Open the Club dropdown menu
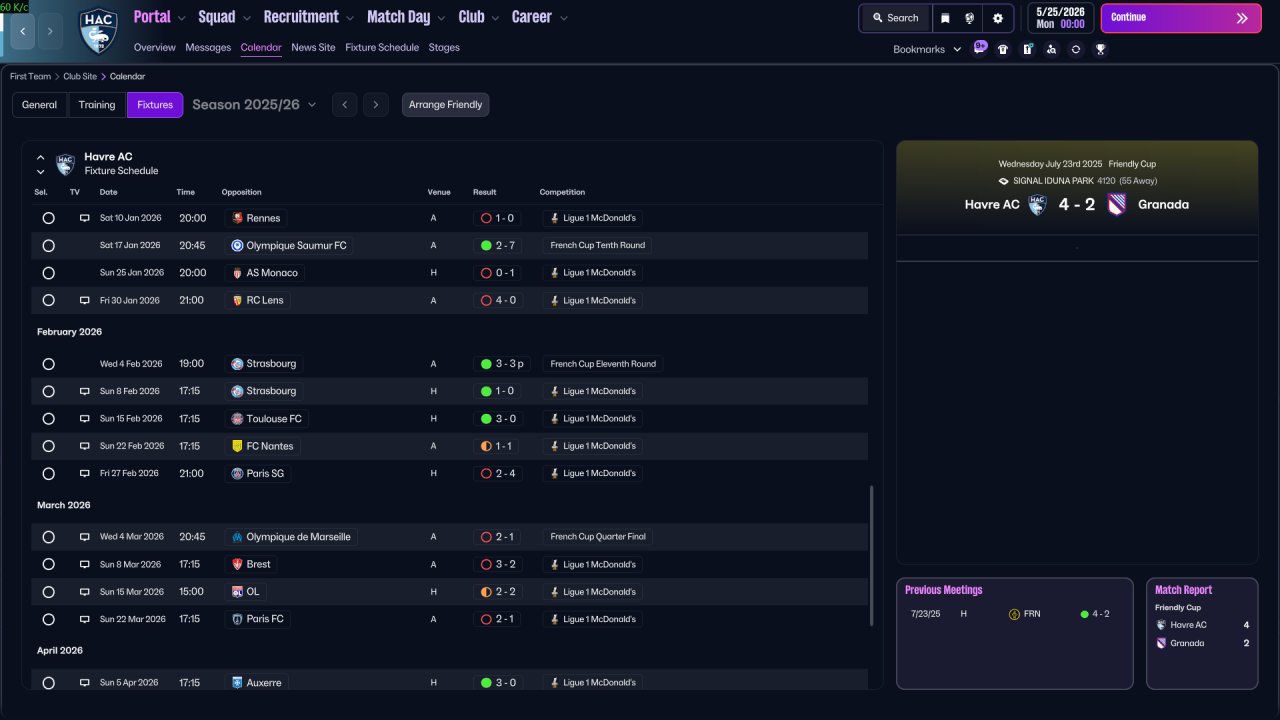 [479, 17]
